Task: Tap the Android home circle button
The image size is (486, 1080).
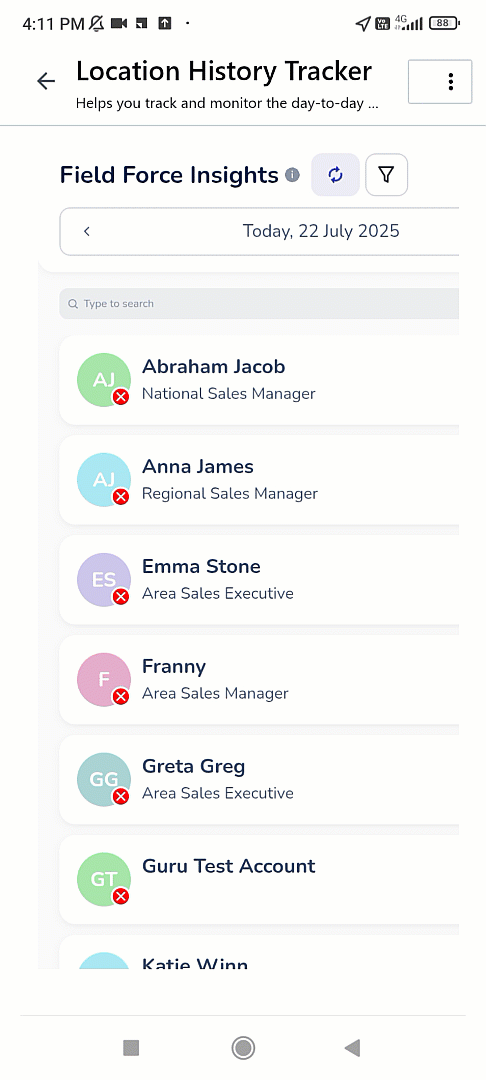Action: [x=243, y=1048]
